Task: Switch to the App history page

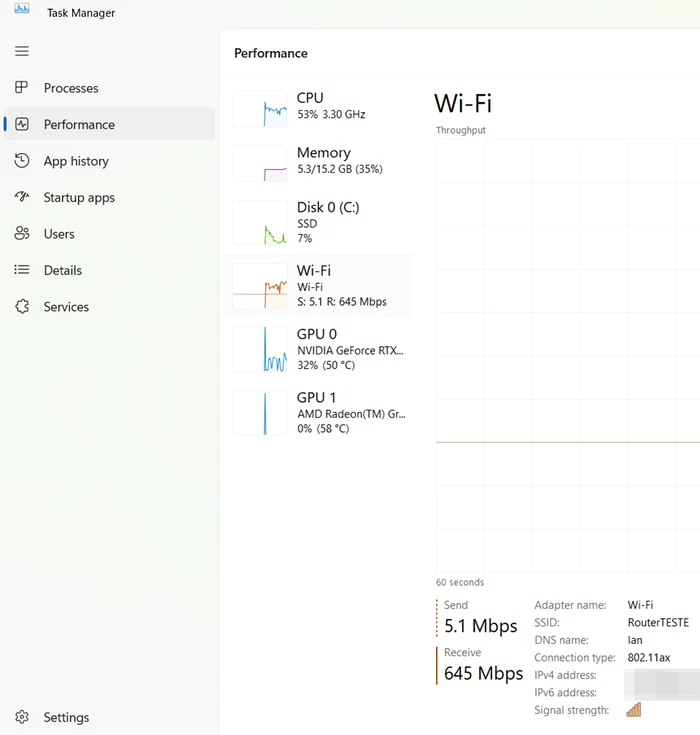Action: (x=76, y=161)
